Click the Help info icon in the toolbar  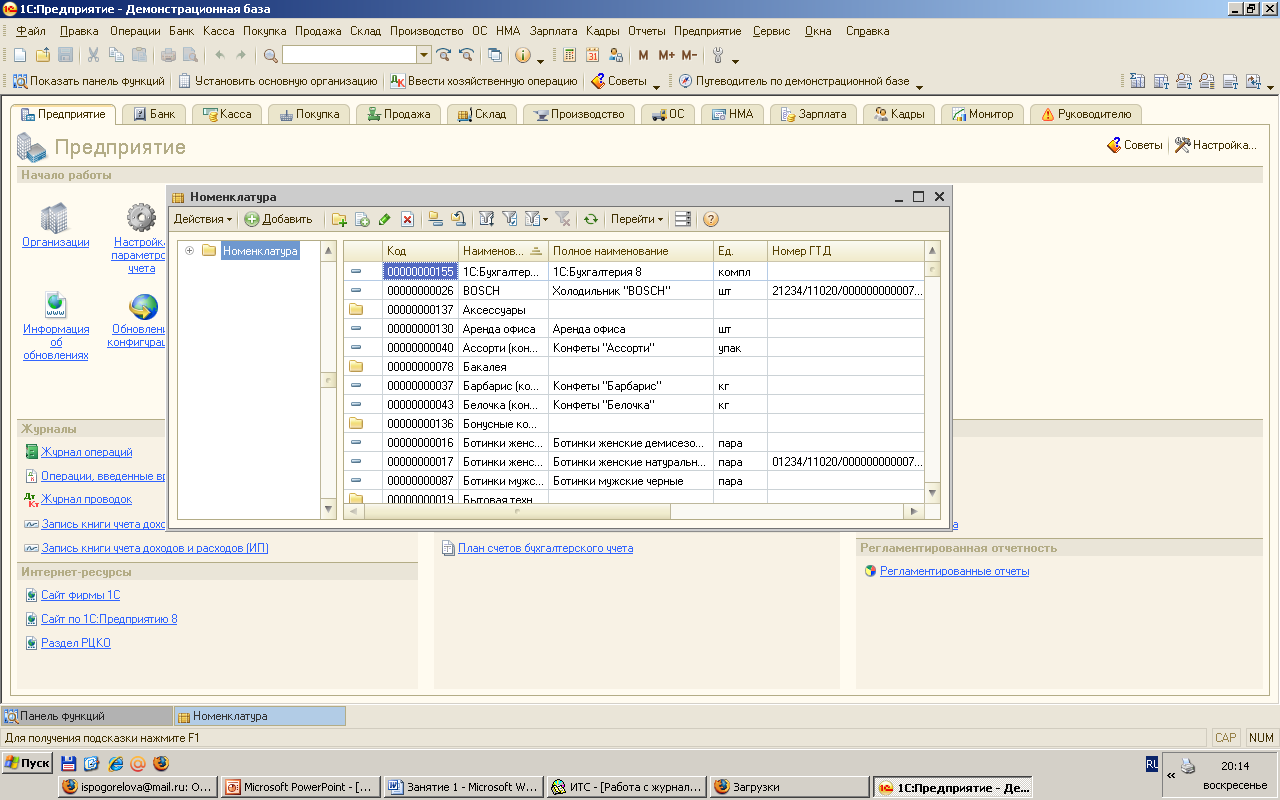point(522,55)
